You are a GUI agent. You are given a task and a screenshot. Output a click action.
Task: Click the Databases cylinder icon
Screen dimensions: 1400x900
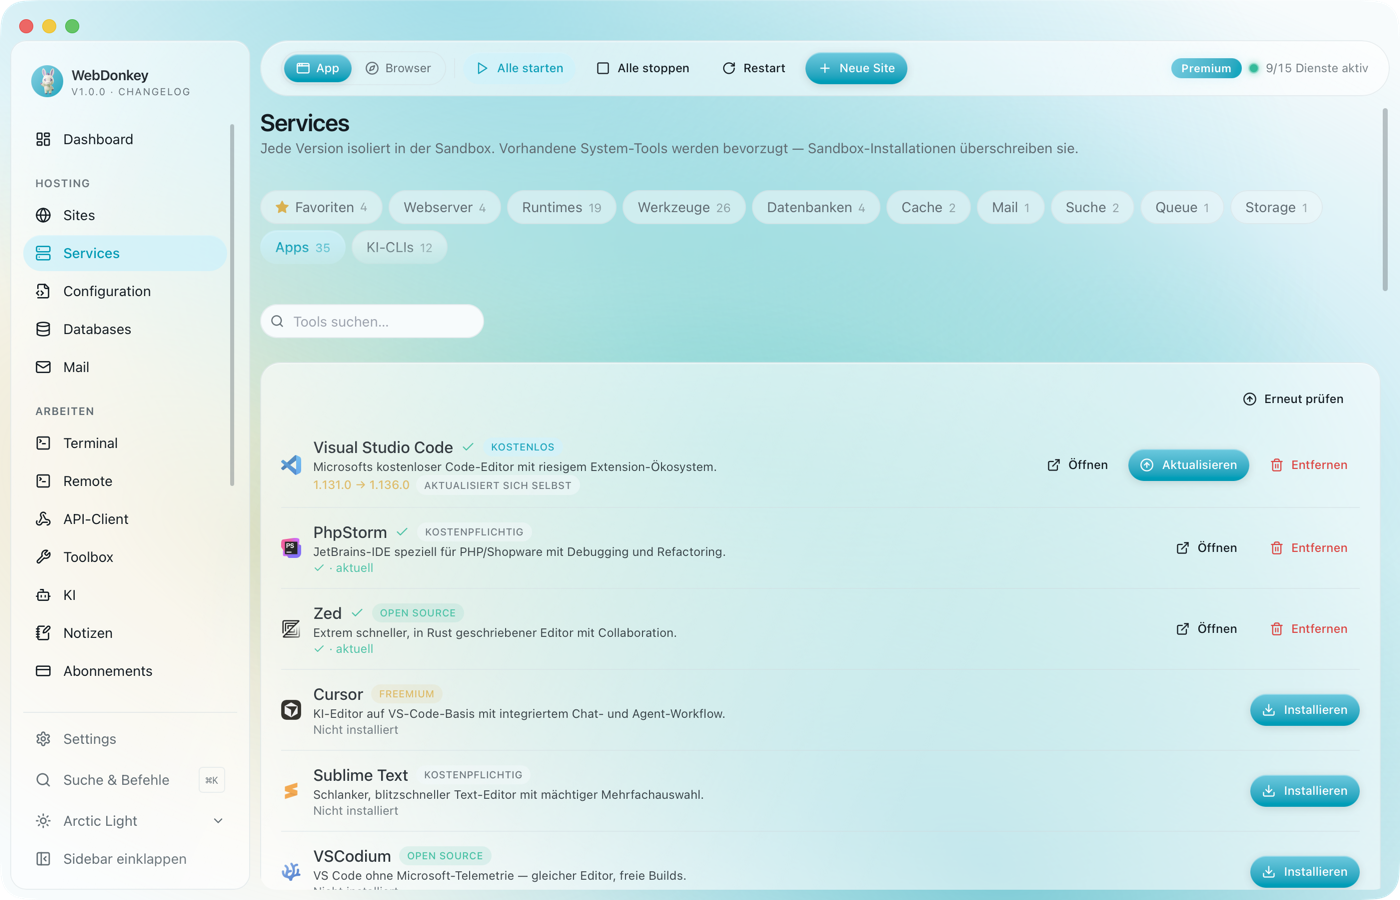pos(43,329)
